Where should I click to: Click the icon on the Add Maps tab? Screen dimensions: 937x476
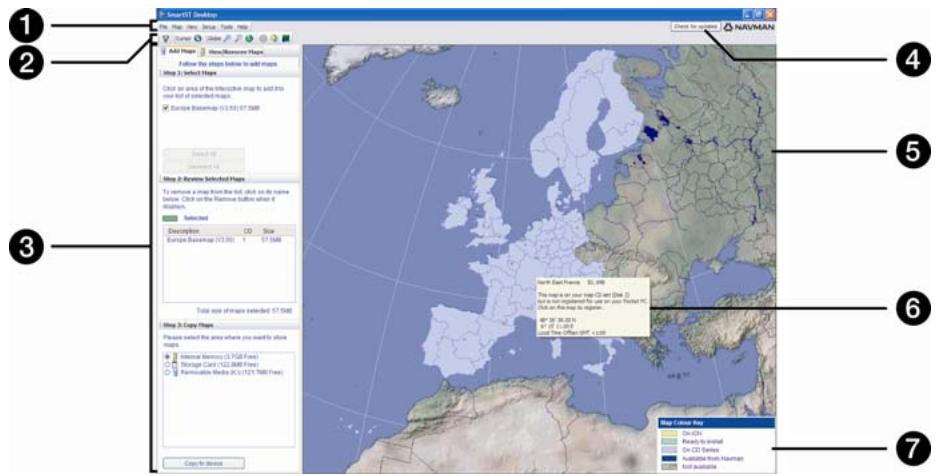tap(163, 52)
